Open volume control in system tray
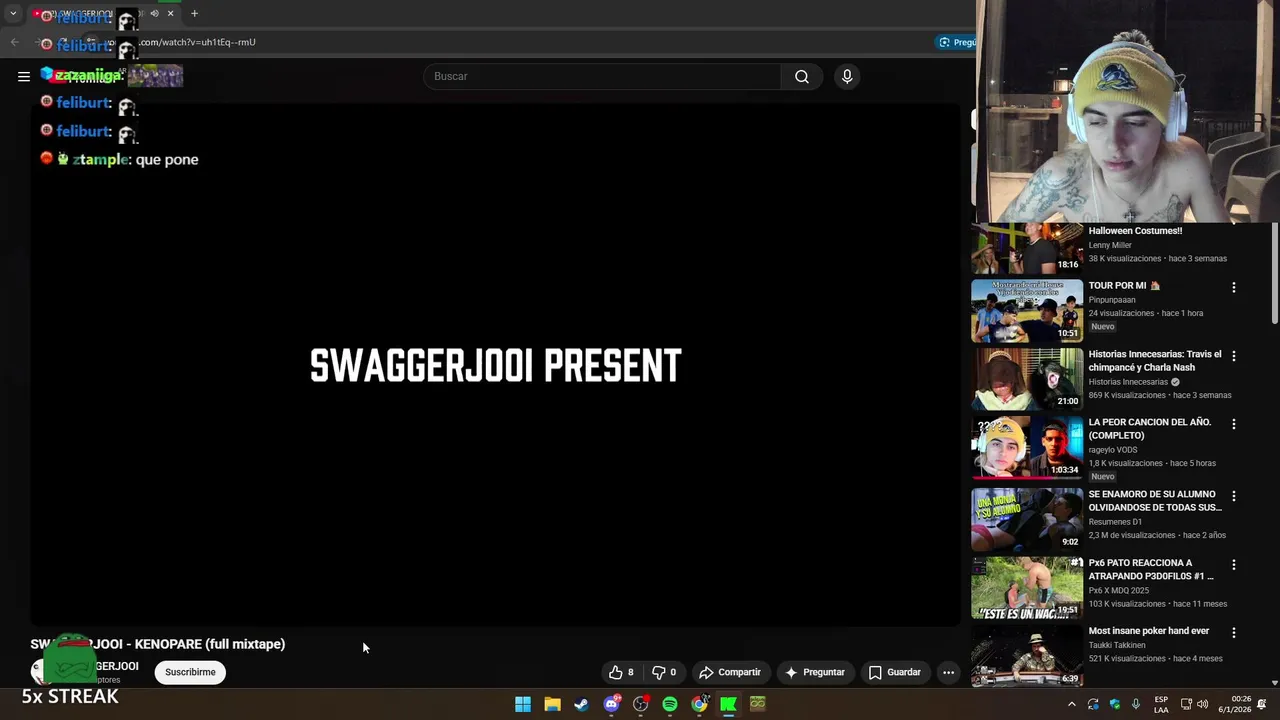This screenshot has width=1280, height=720. point(1203,704)
